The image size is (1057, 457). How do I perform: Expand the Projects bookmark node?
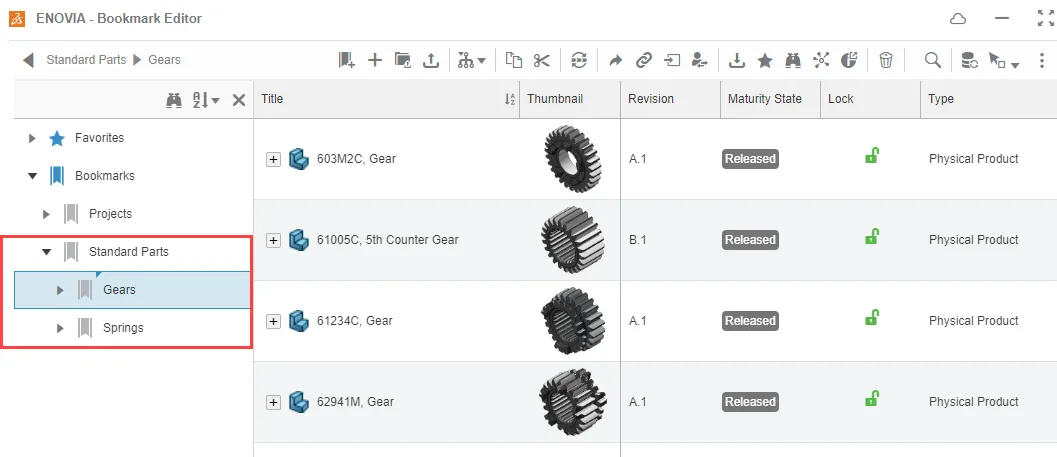(46, 214)
